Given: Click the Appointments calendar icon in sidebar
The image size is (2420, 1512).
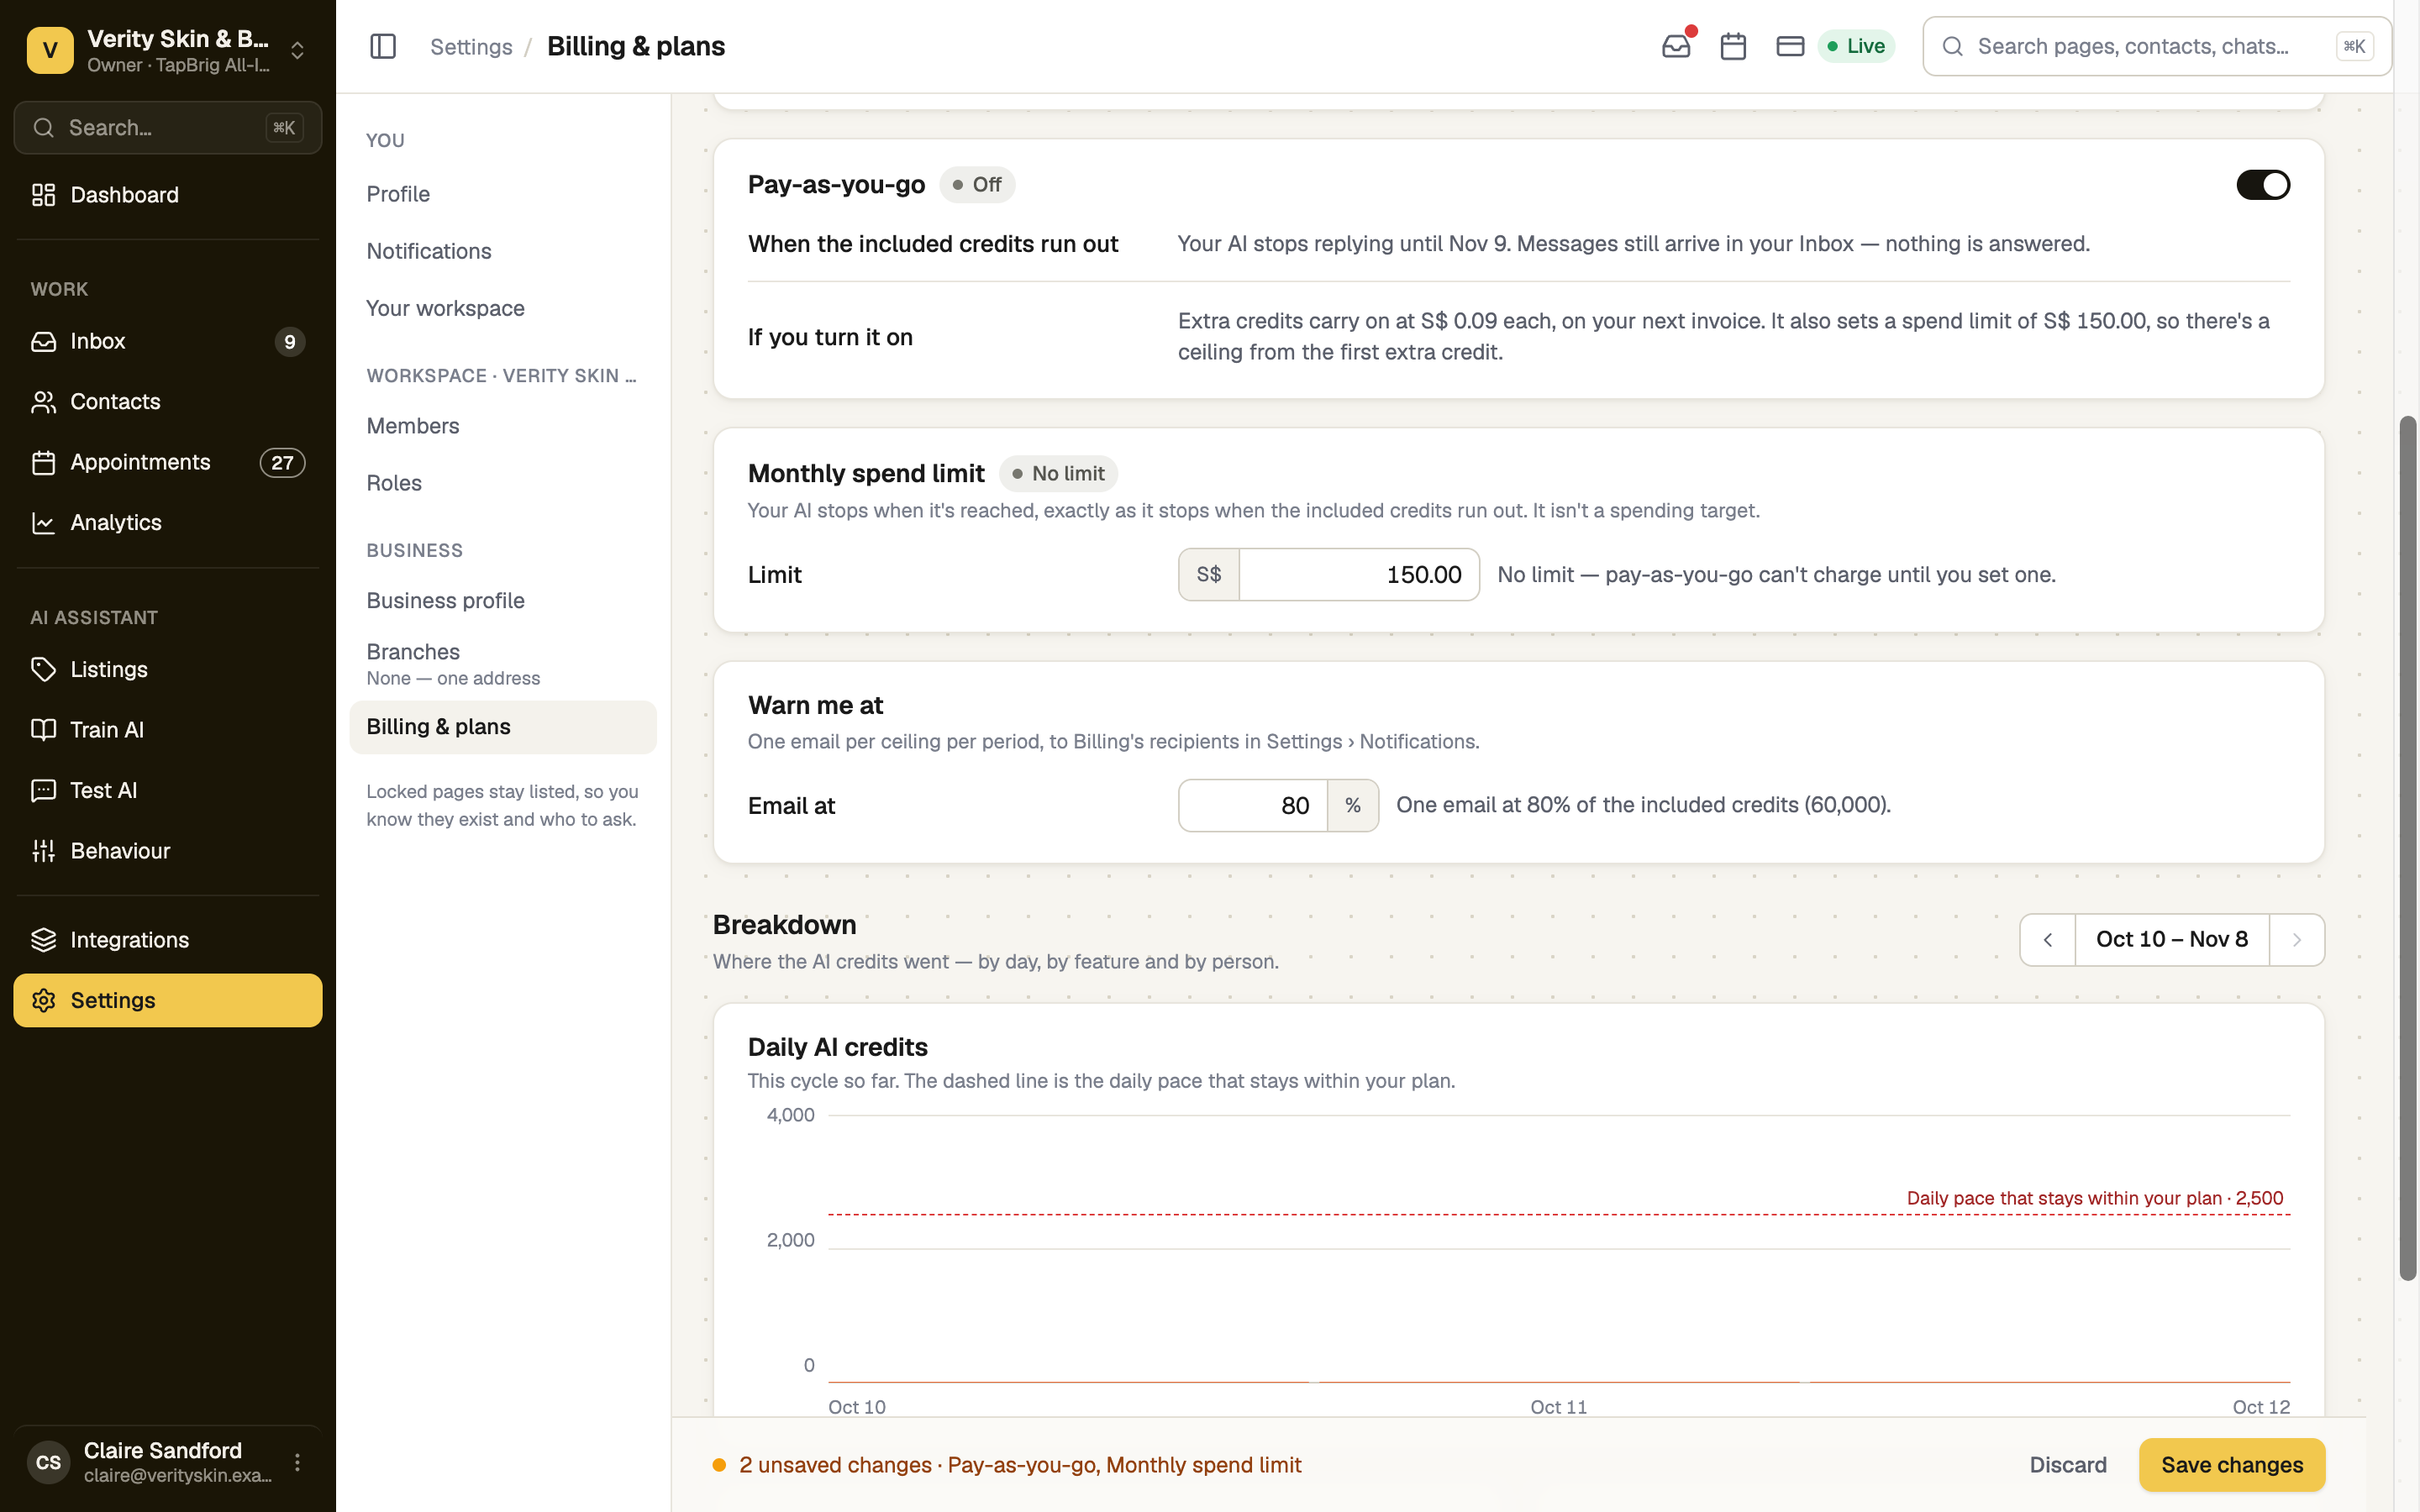Looking at the screenshot, I should tap(43, 463).
